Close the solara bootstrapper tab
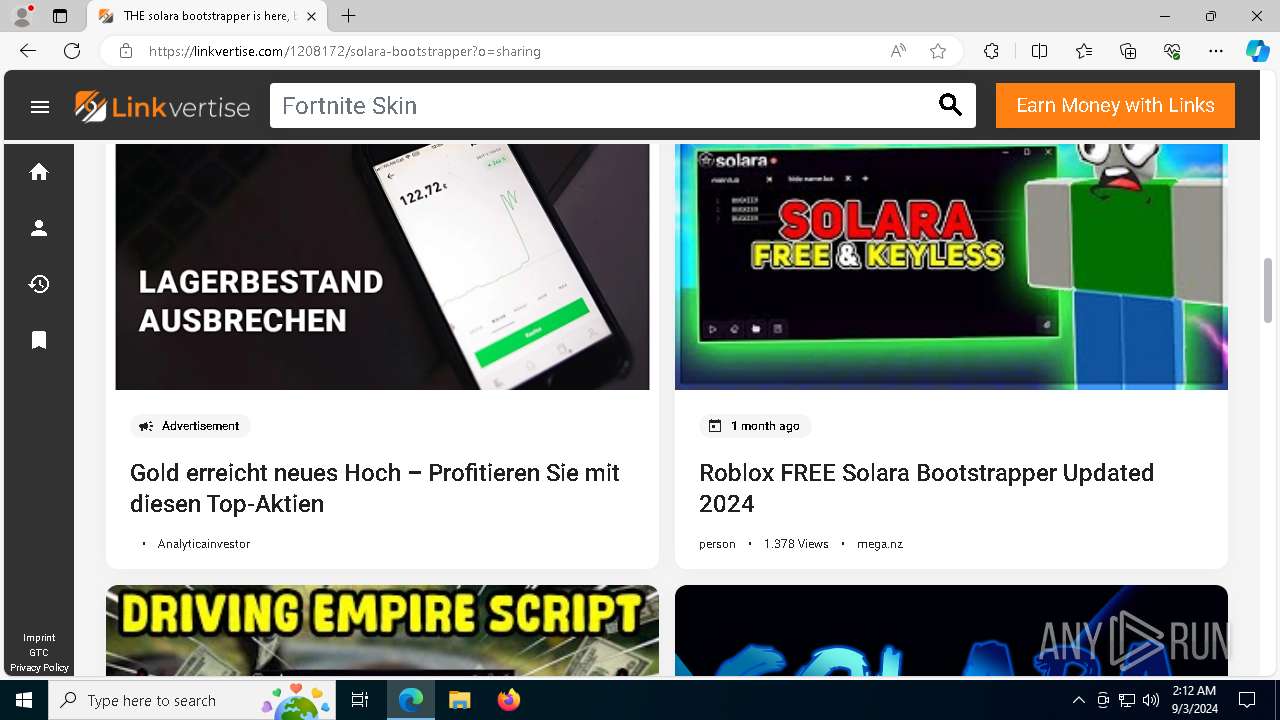This screenshot has width=1280, height=720. pos(312,16)
